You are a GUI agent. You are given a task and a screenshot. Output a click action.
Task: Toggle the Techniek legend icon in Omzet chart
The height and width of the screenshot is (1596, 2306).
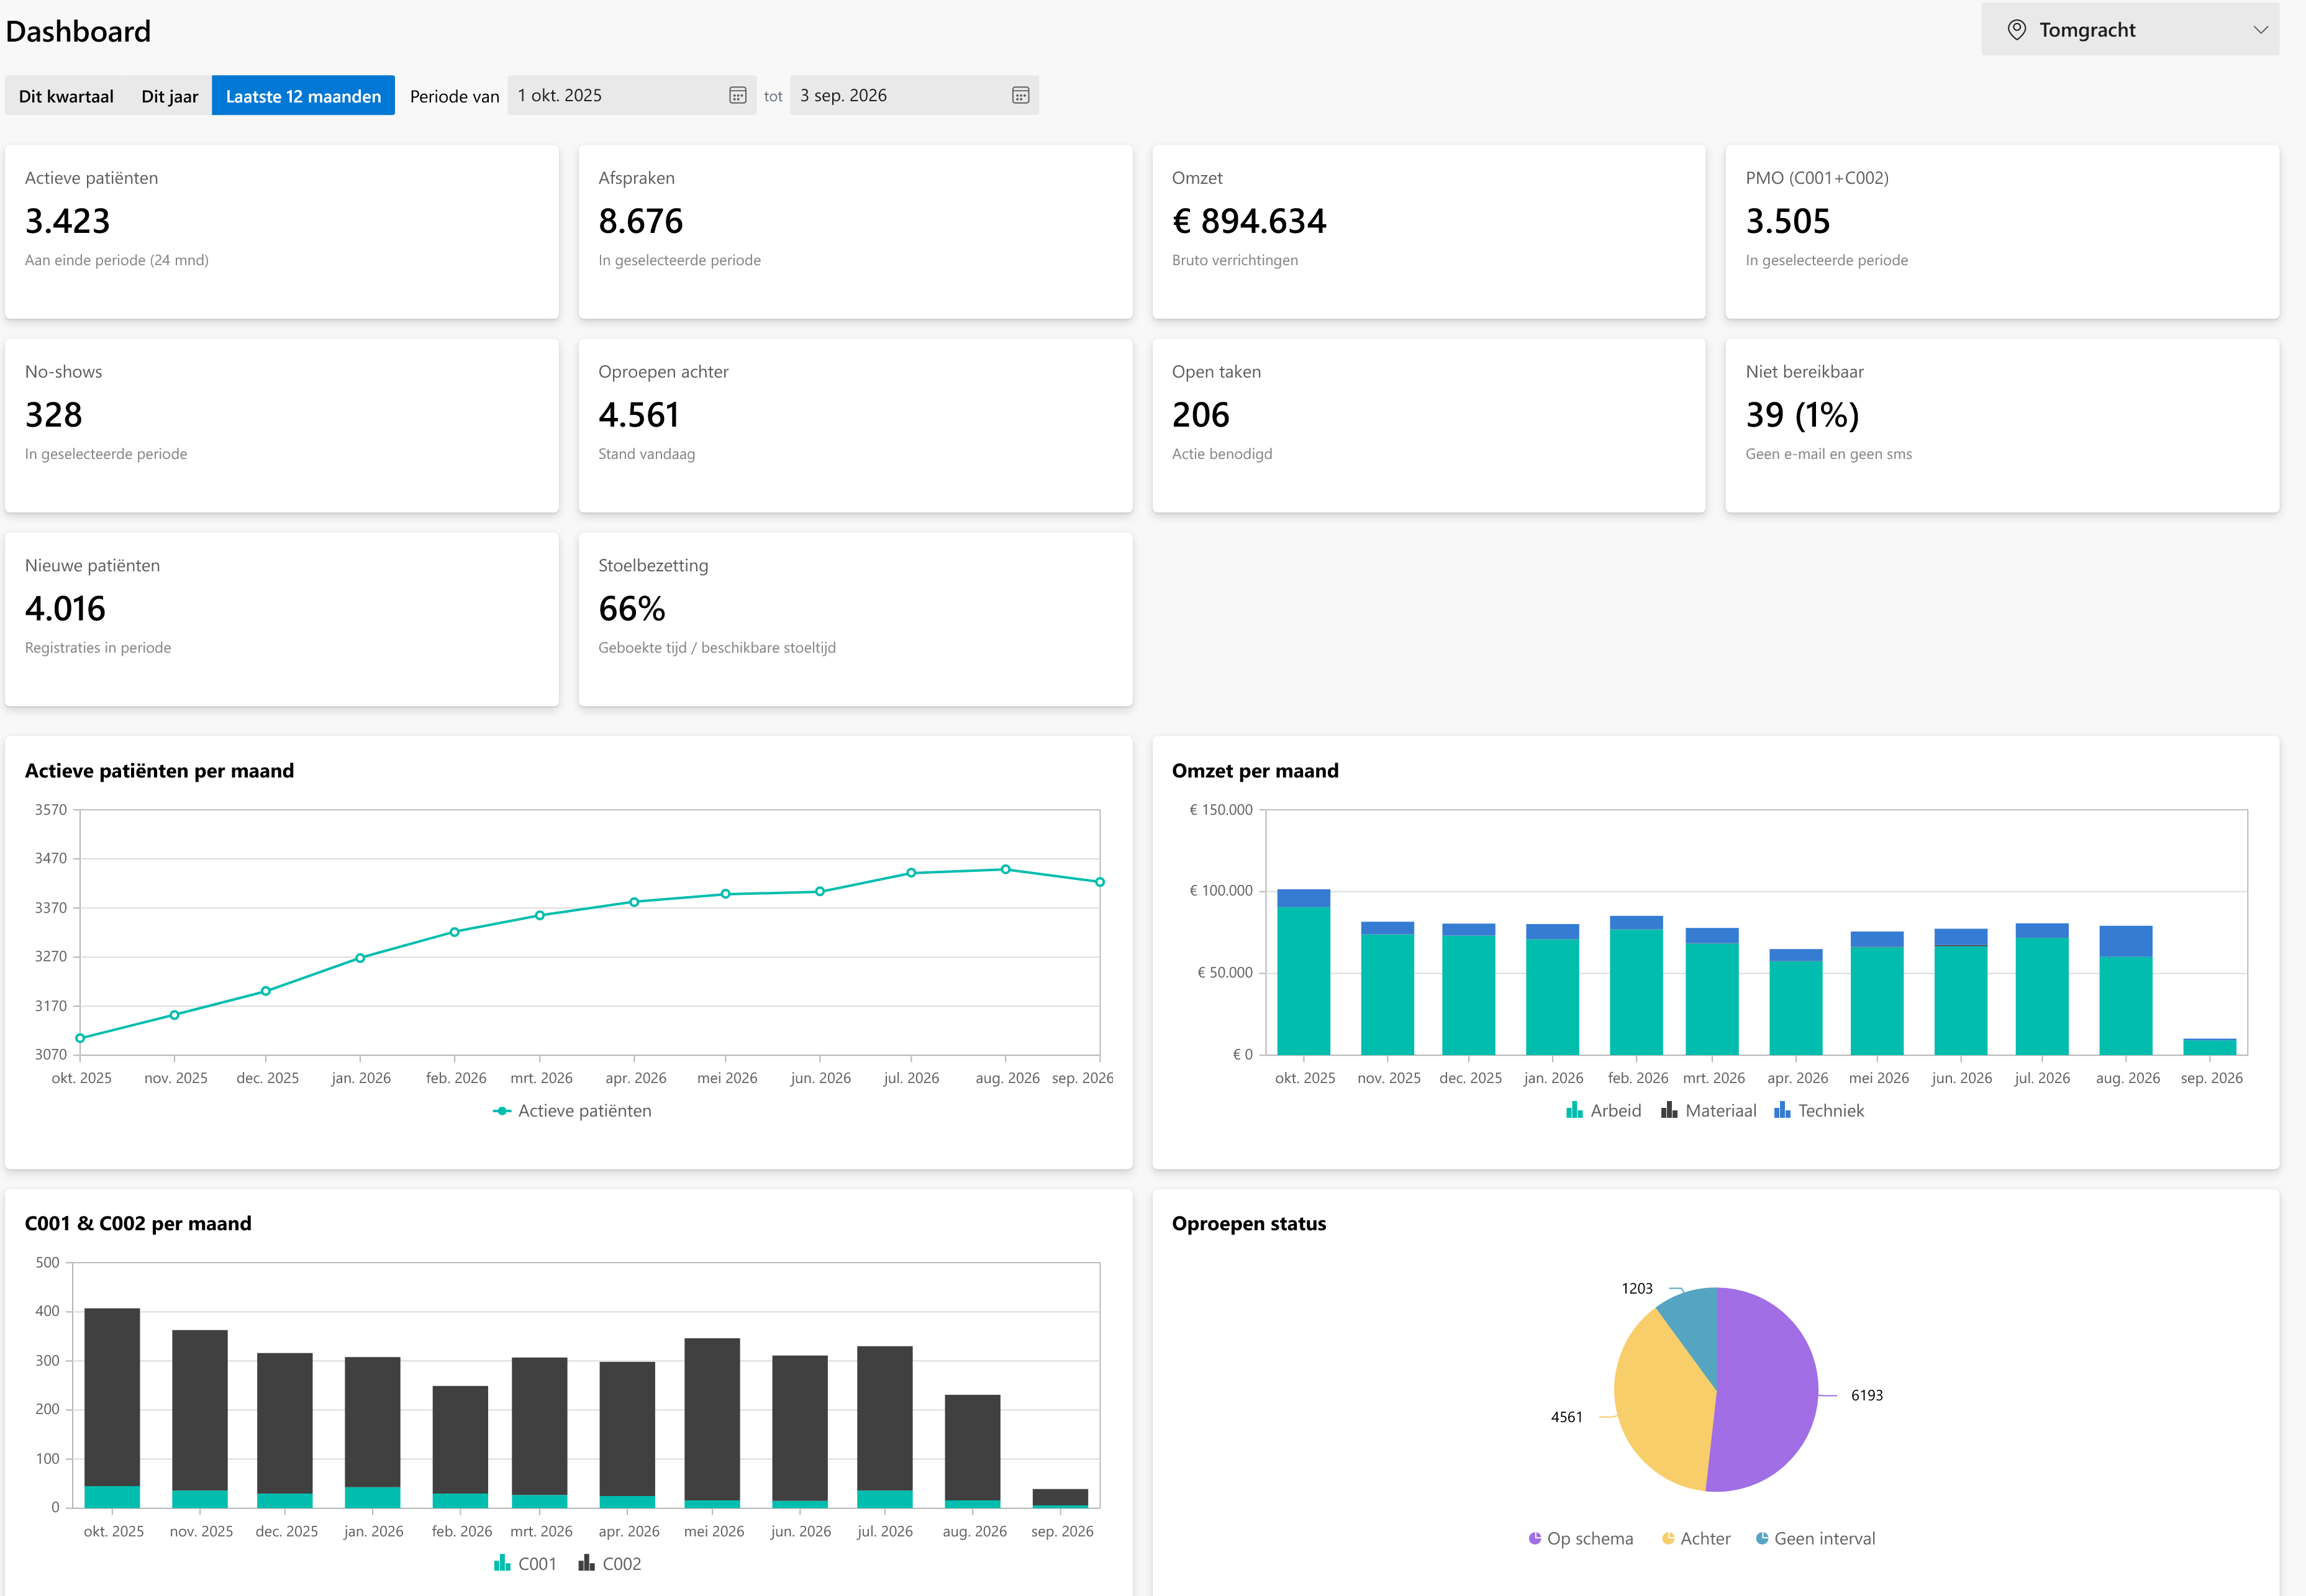click(x=1782, y=1110)
